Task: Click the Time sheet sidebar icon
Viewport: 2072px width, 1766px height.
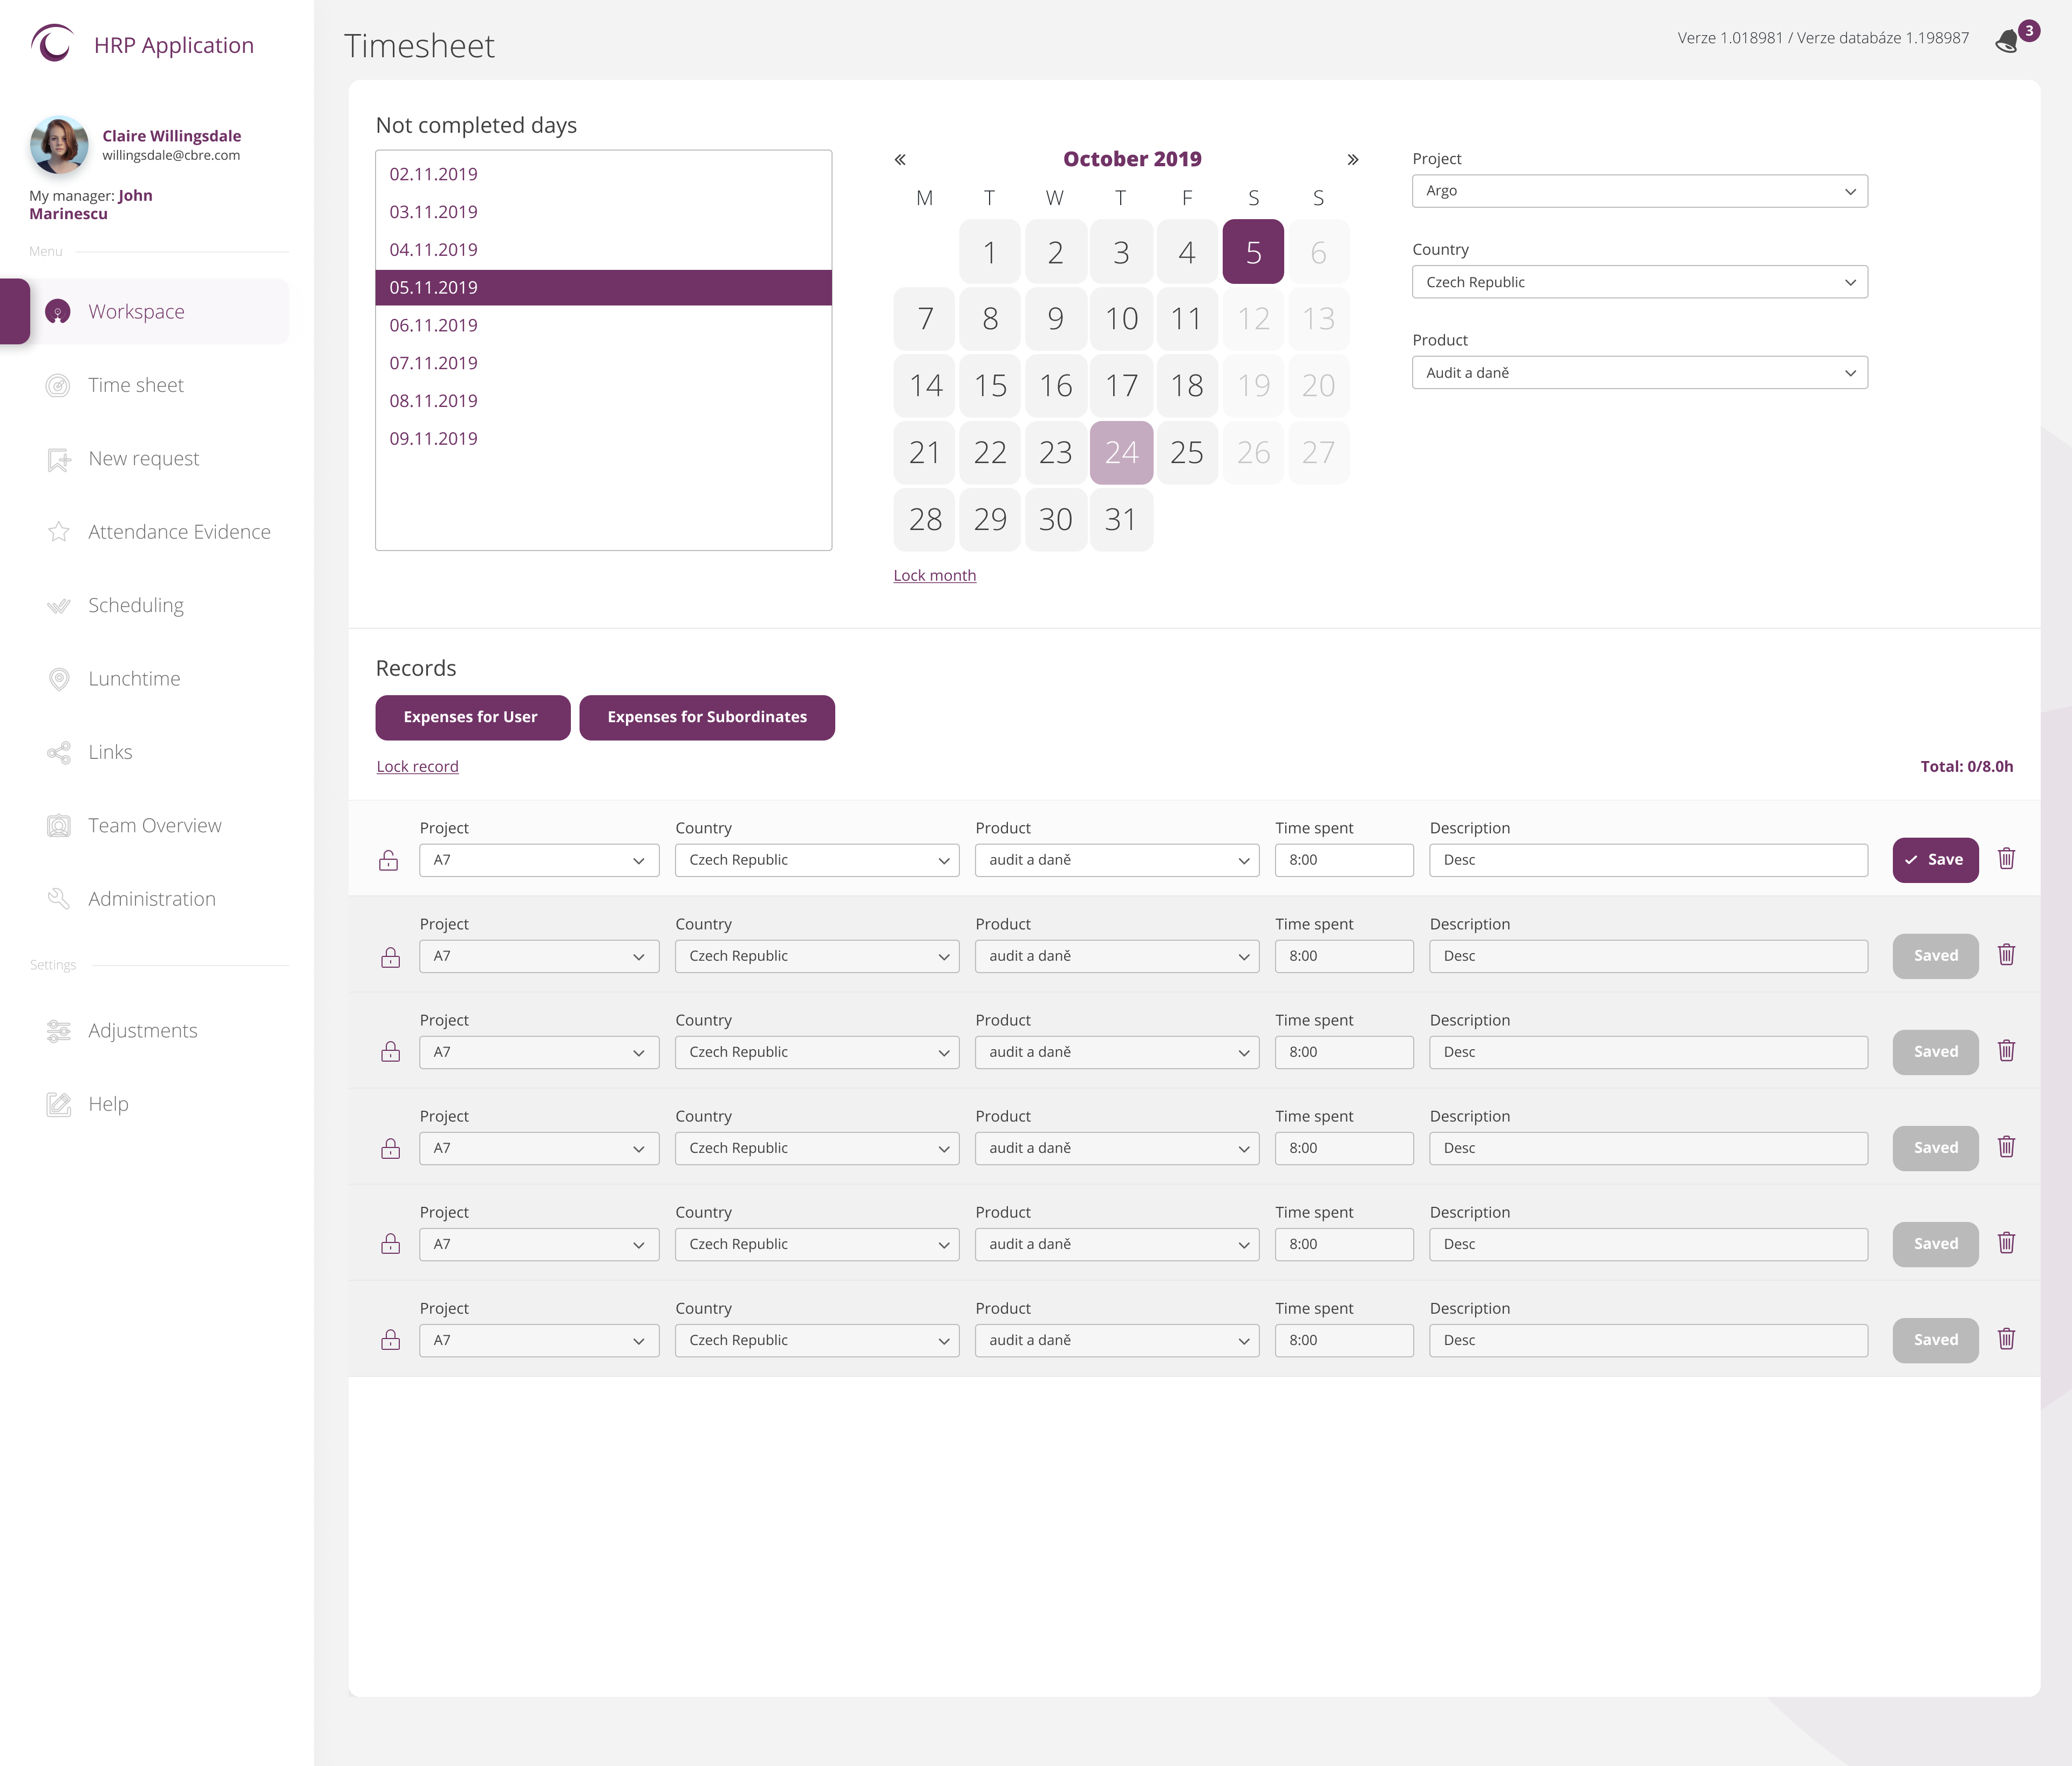Action: [x=58, y=385]
